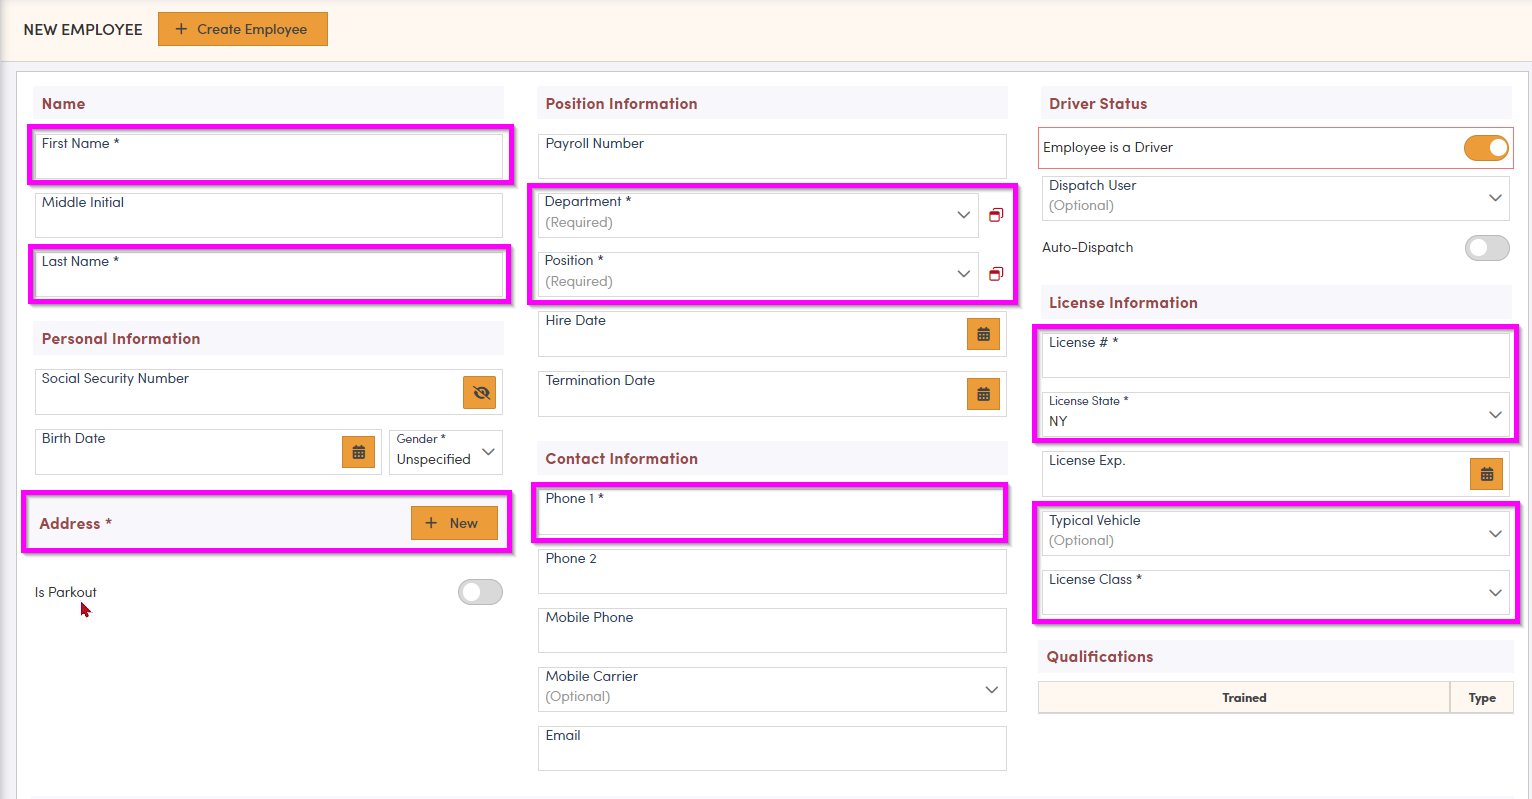The height and width of the screenshot is (799, 1532).
Task: Click the plus icon in Create Employee
Action: [181, 29]
